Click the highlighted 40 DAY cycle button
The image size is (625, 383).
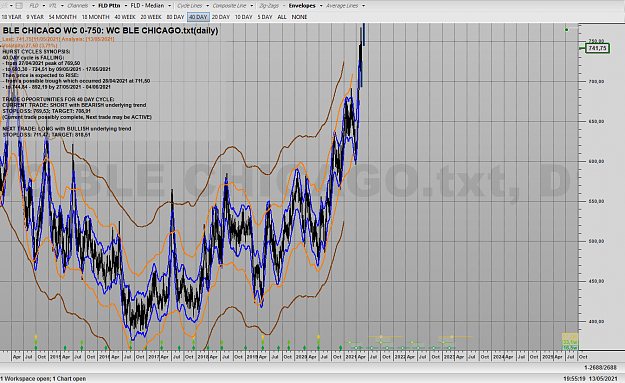(x=198, y=17)
